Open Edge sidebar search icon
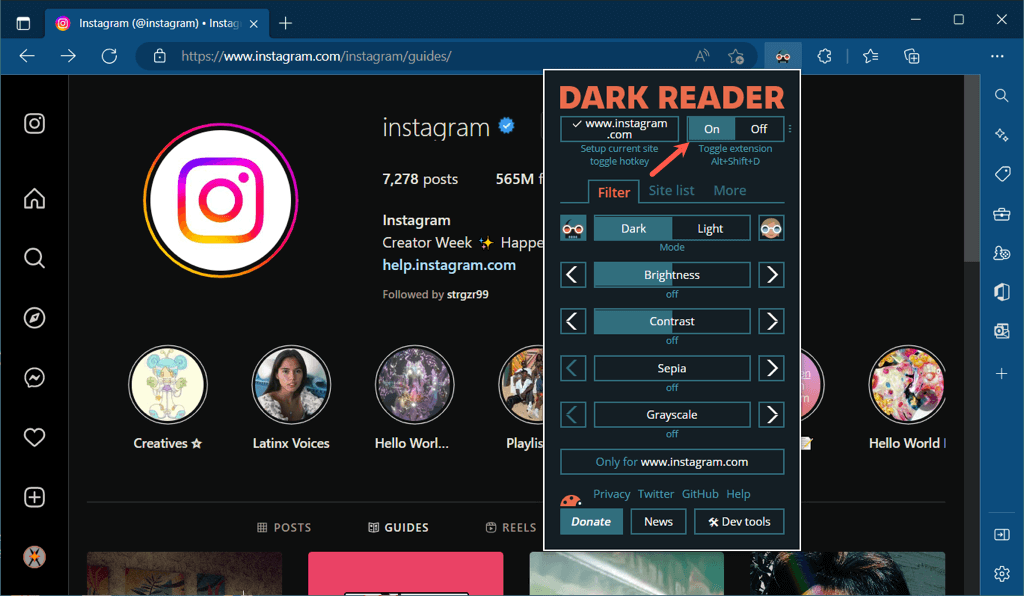 pyautogui.click(x=1001, y=96)
